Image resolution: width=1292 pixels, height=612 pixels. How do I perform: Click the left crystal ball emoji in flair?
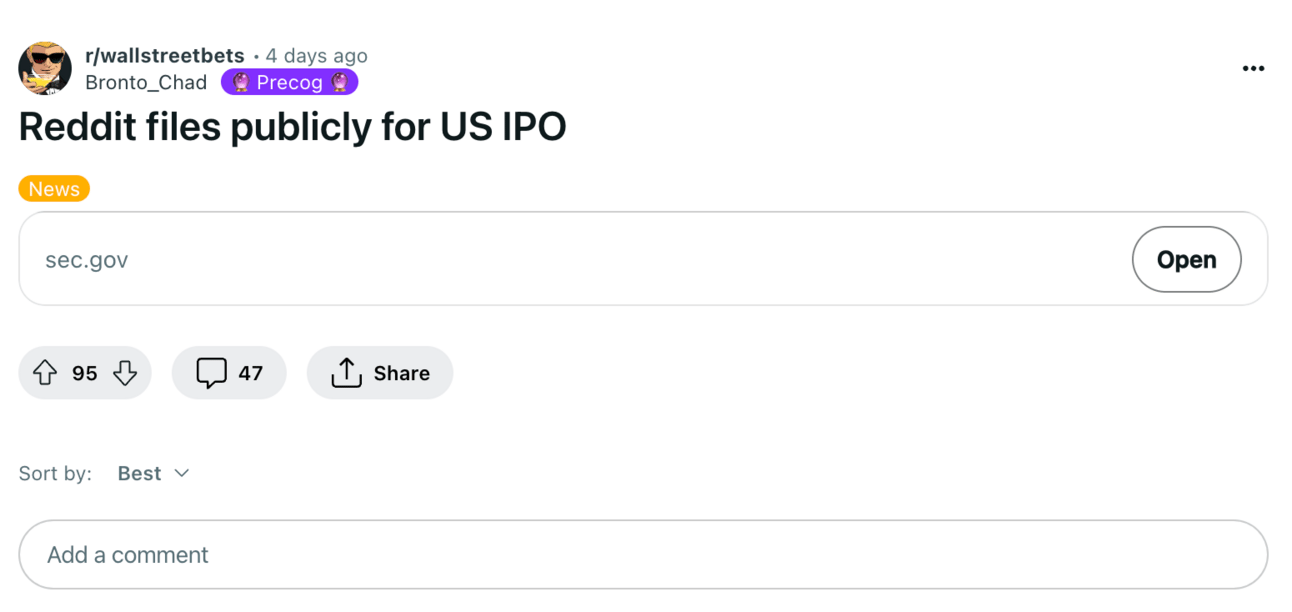point(241,83)
